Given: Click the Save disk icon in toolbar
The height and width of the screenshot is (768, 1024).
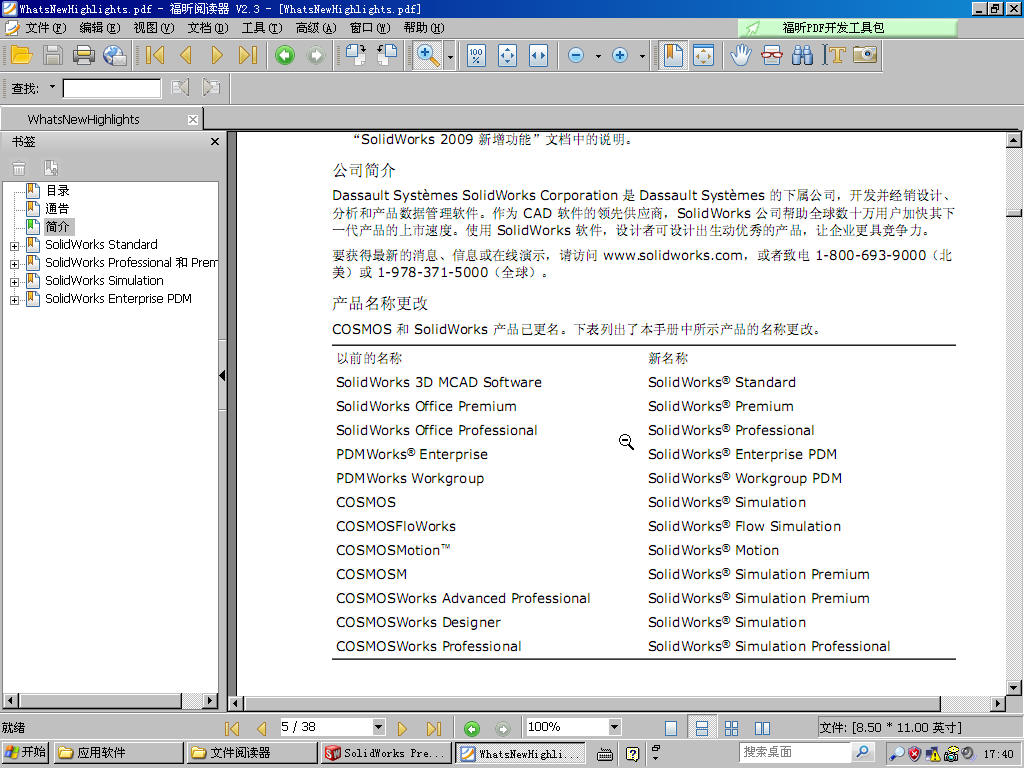Looking at the screenshot, I should pos(53,56).
